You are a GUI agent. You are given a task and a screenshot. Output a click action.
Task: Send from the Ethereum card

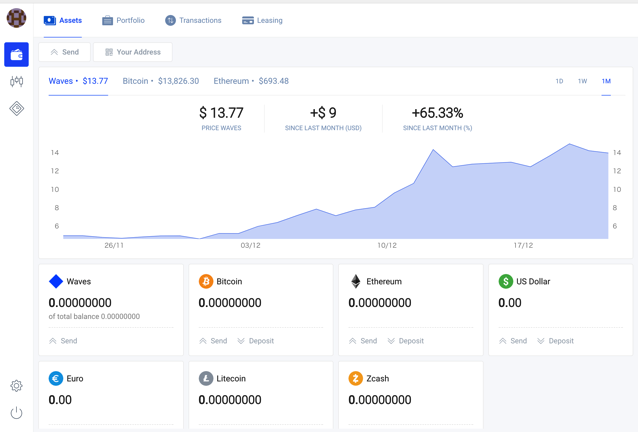[x=363, y=341]
